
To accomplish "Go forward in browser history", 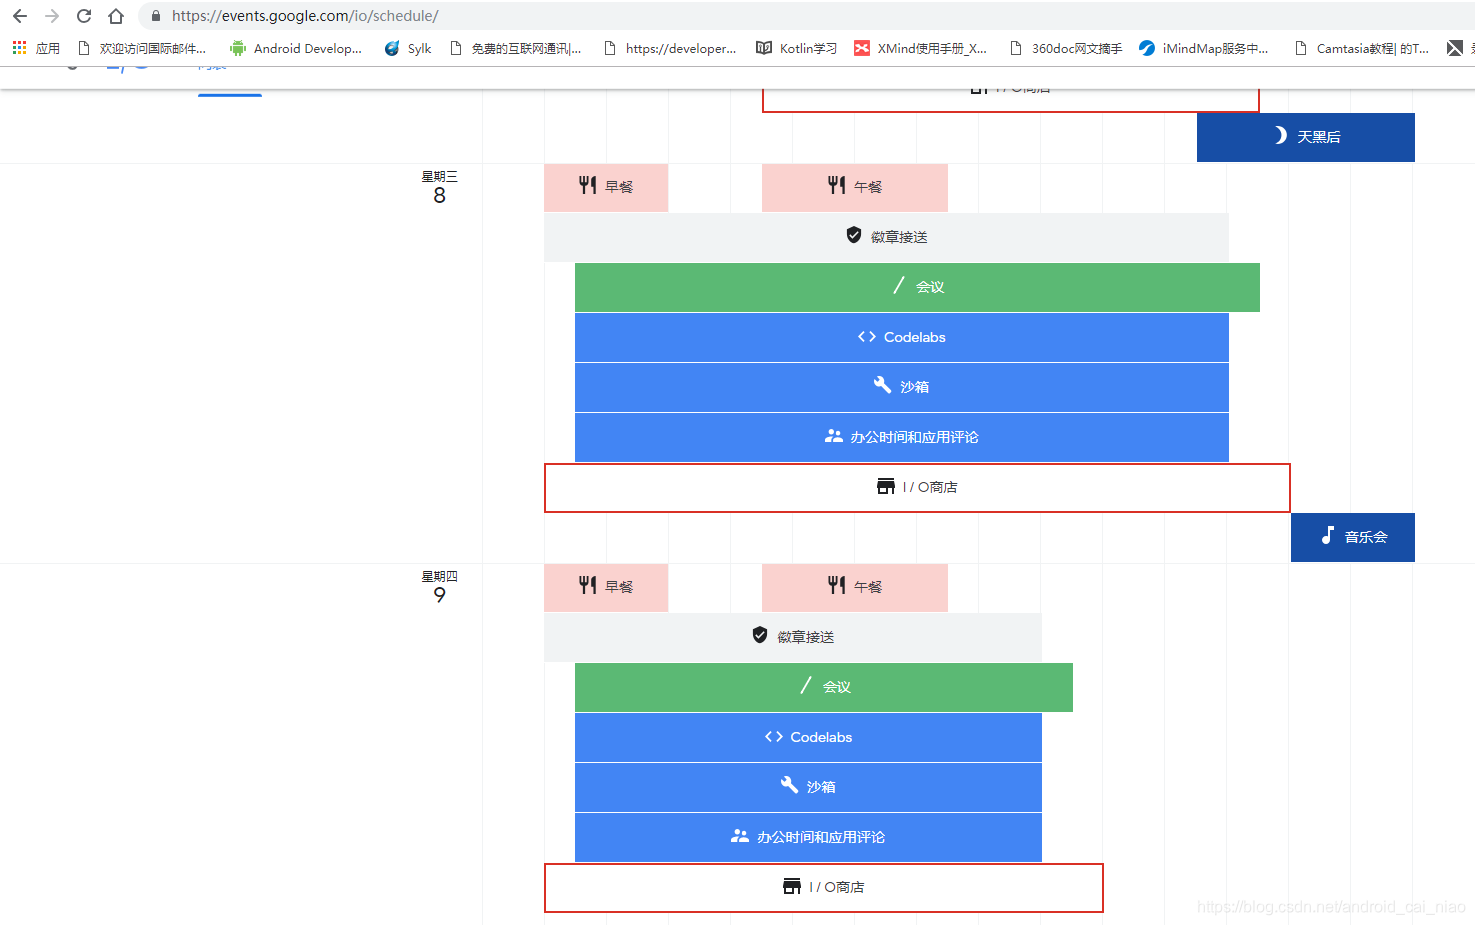I will pyautogui.click(x=52, y=16).
